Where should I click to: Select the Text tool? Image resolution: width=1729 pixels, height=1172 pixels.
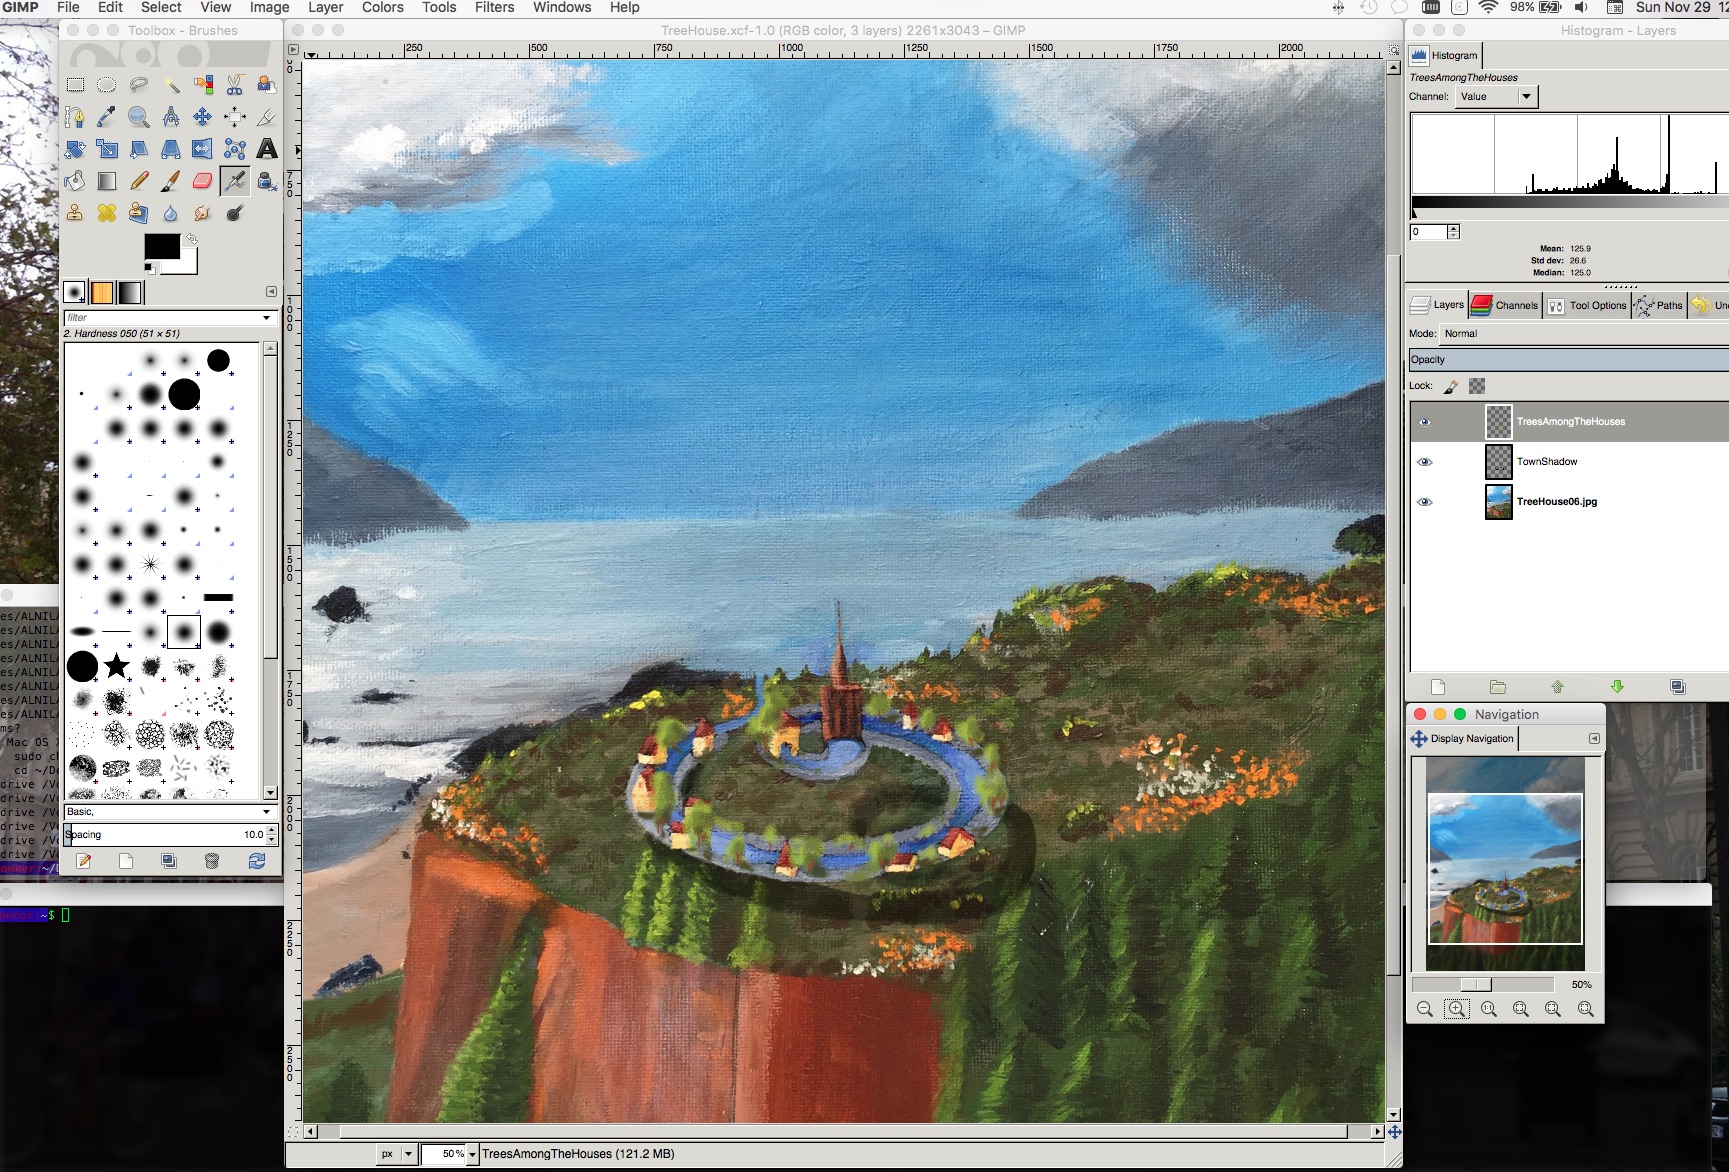click(x=267, y=149)
